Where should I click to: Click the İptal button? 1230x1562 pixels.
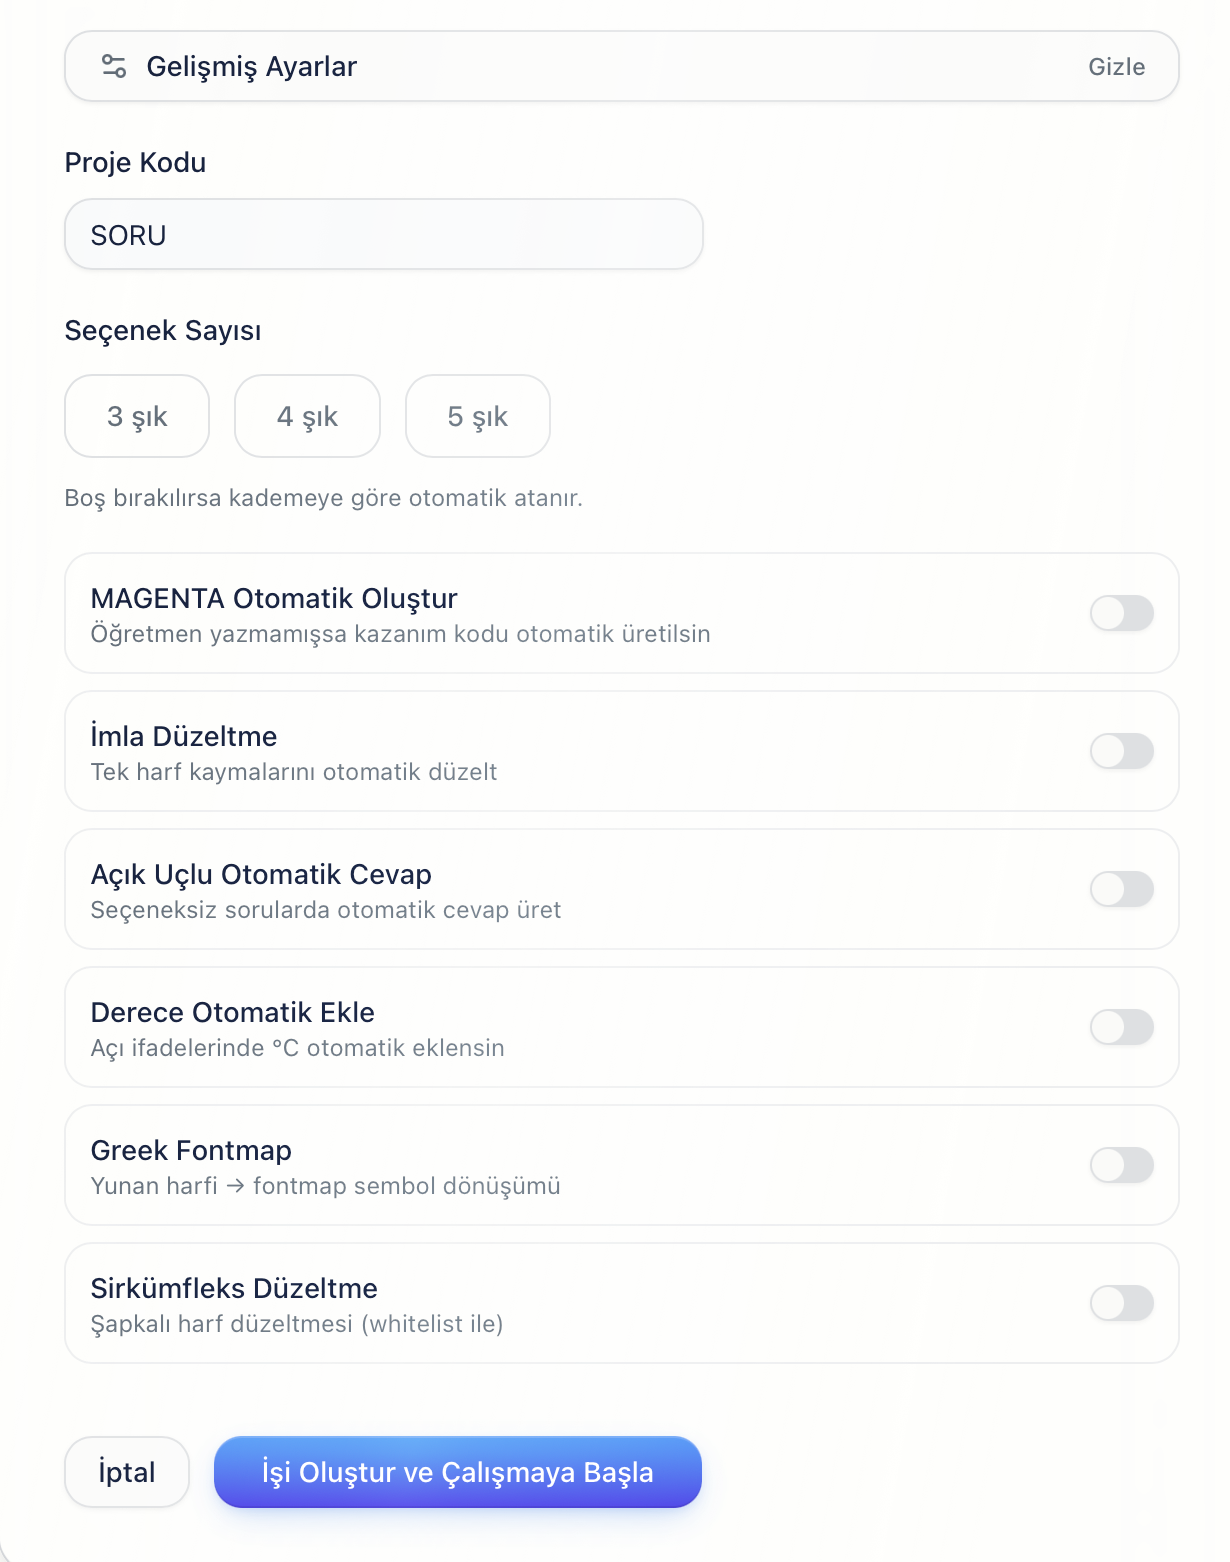pos(127,1472)
